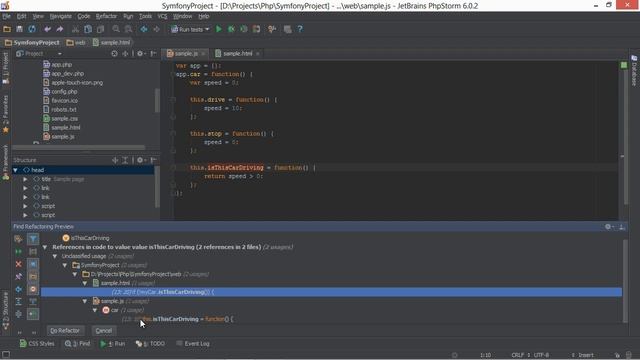Open Project panel gear settings

click(140, 54)
